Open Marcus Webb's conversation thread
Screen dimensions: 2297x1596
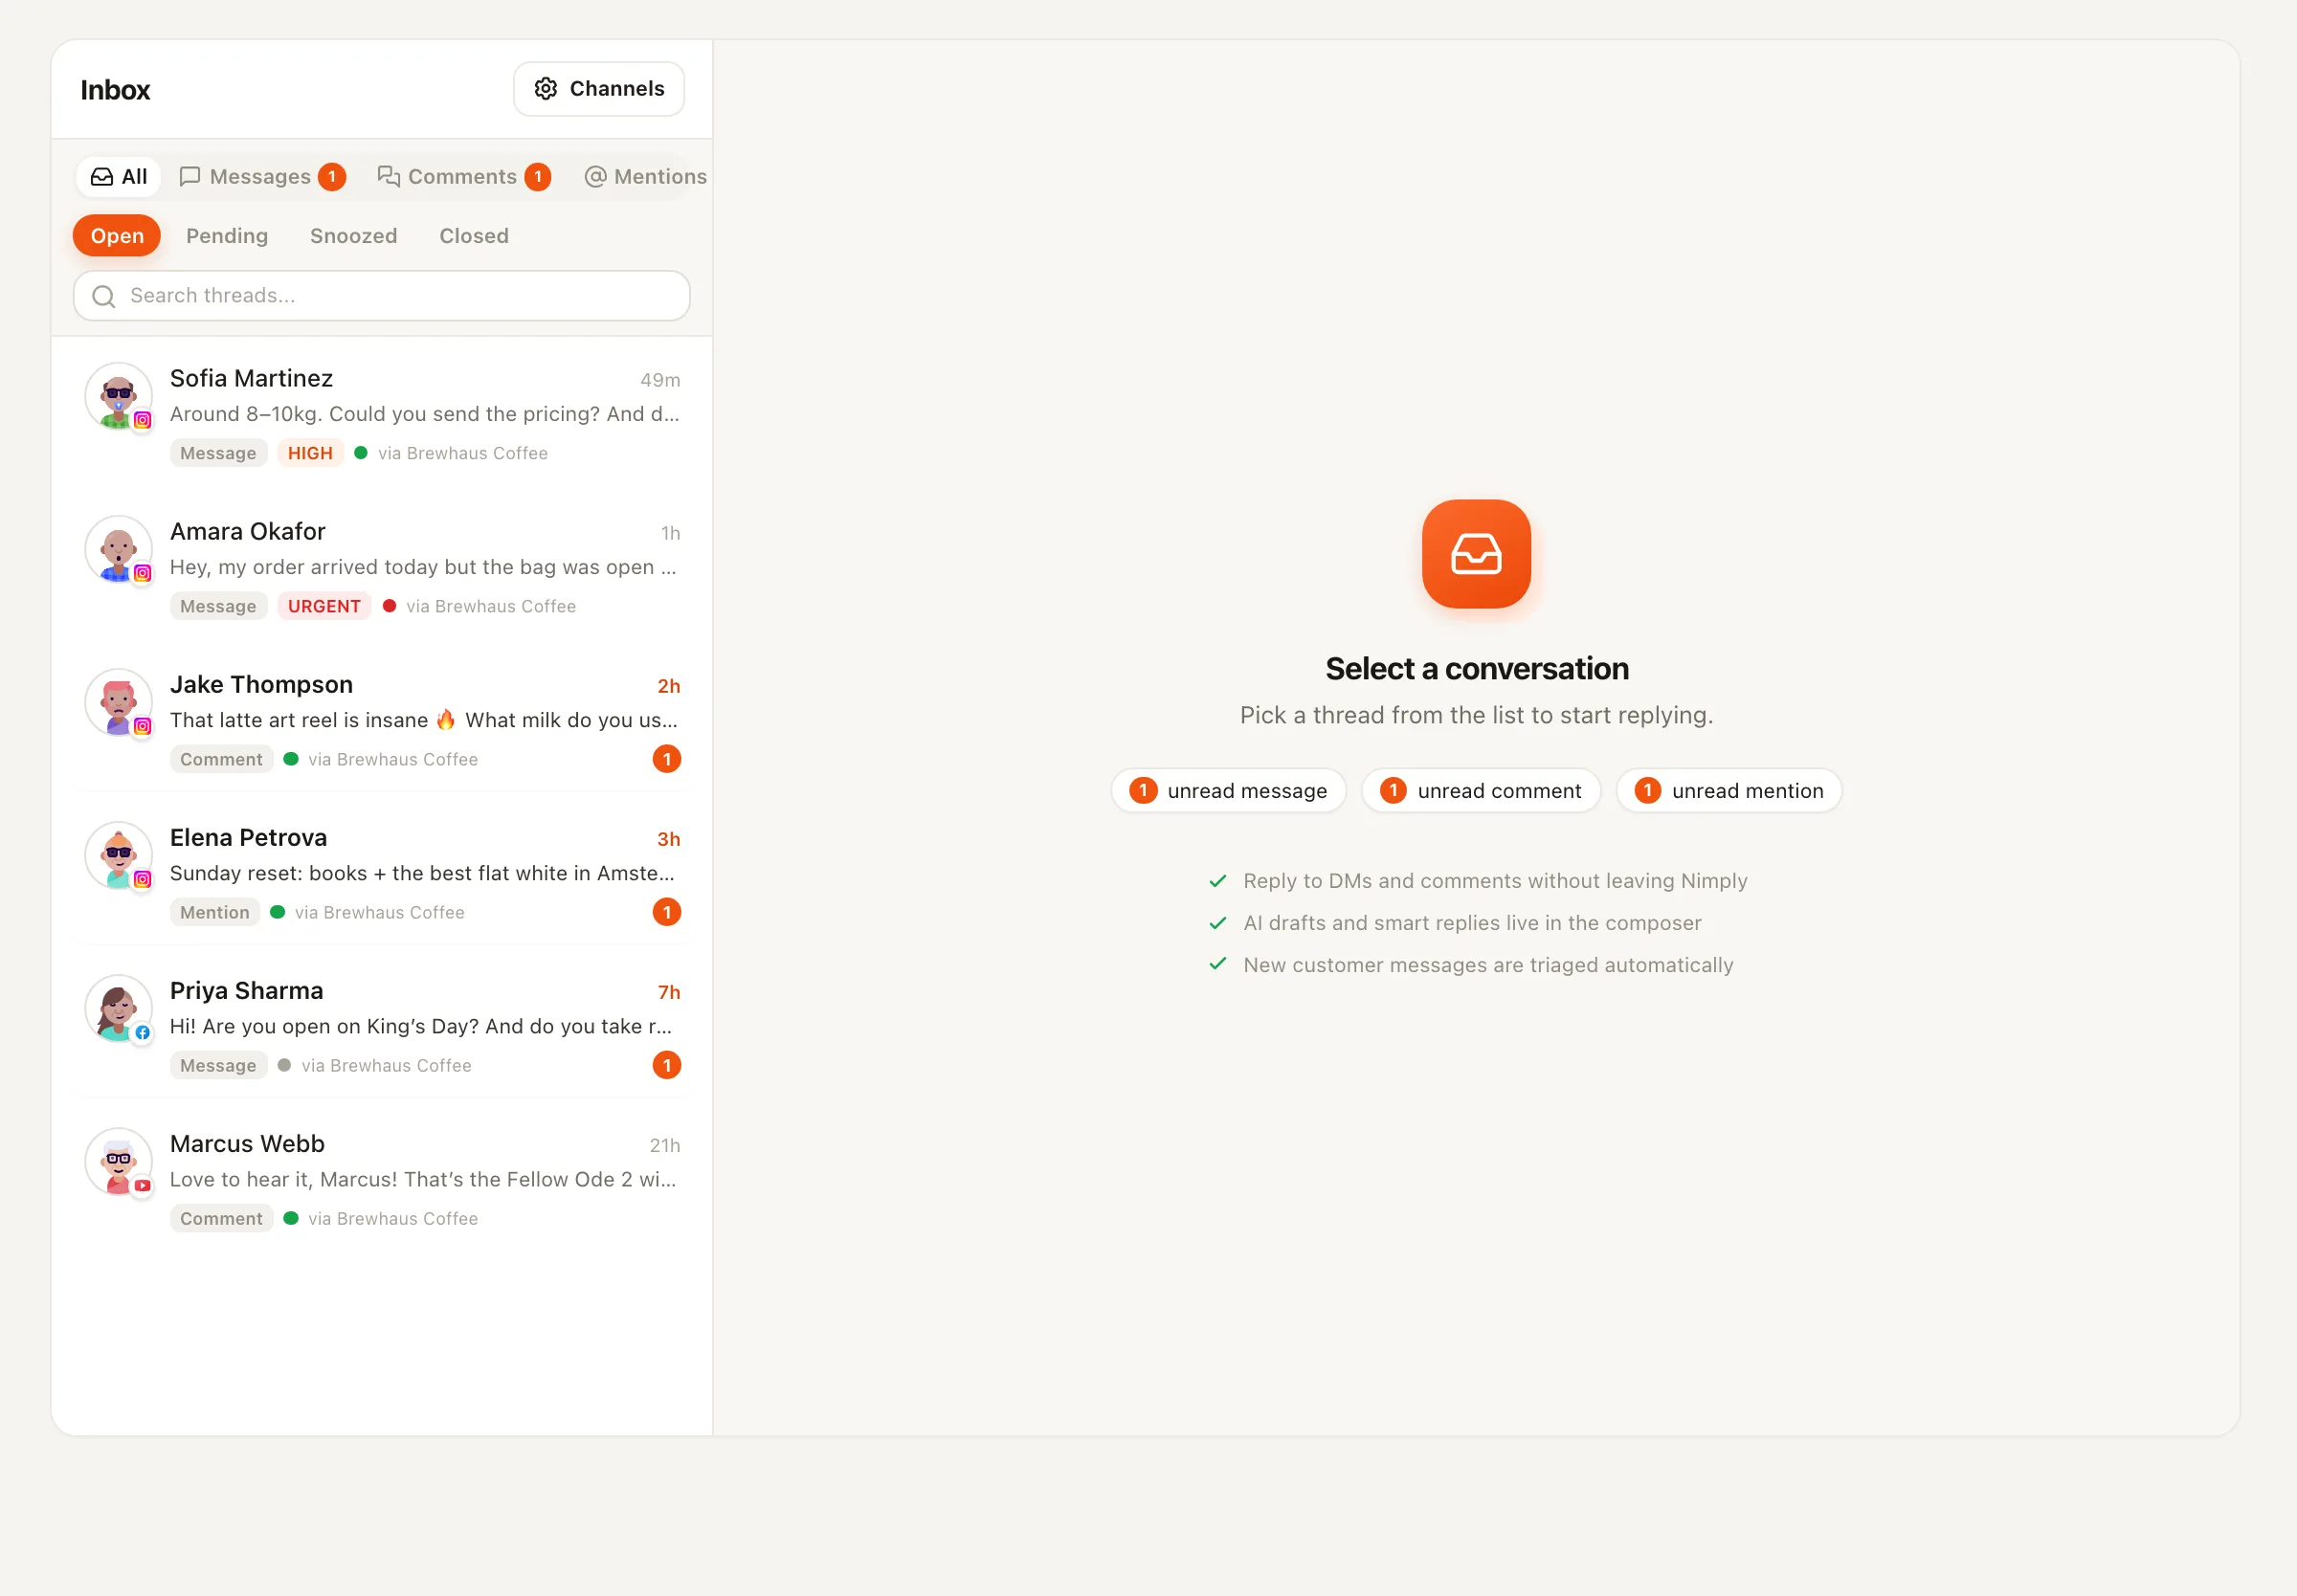coord(381,1179)
